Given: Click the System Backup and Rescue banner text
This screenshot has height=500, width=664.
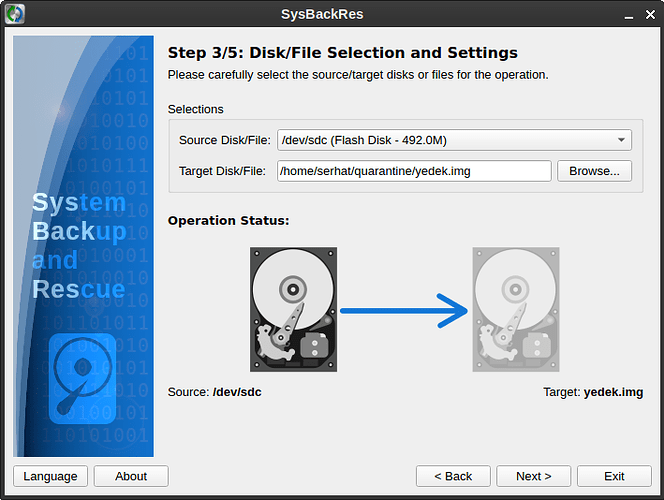Looking at the screenshot, I should click(79, 246).
